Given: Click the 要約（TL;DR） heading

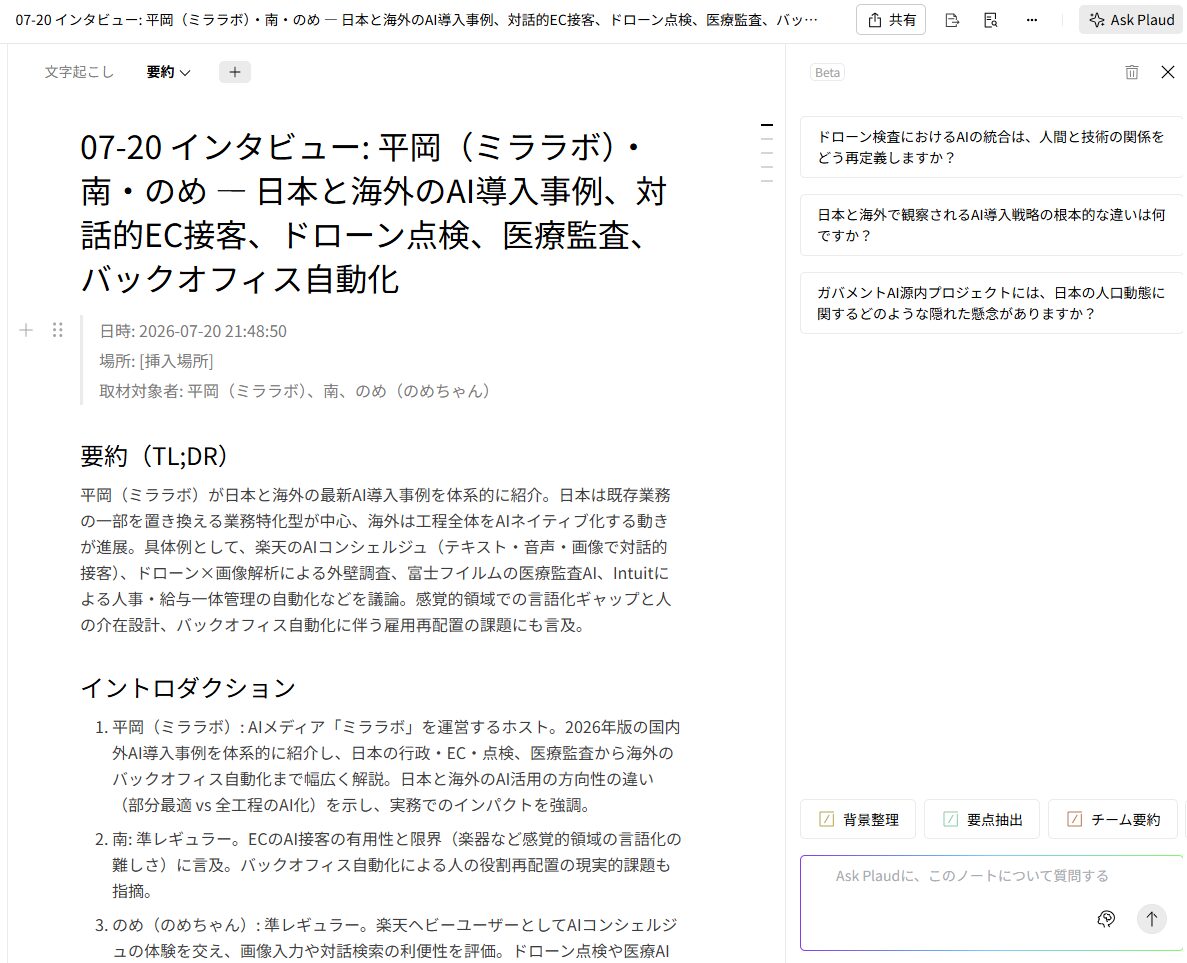Looking at the screenshot, I should (154, 457).
